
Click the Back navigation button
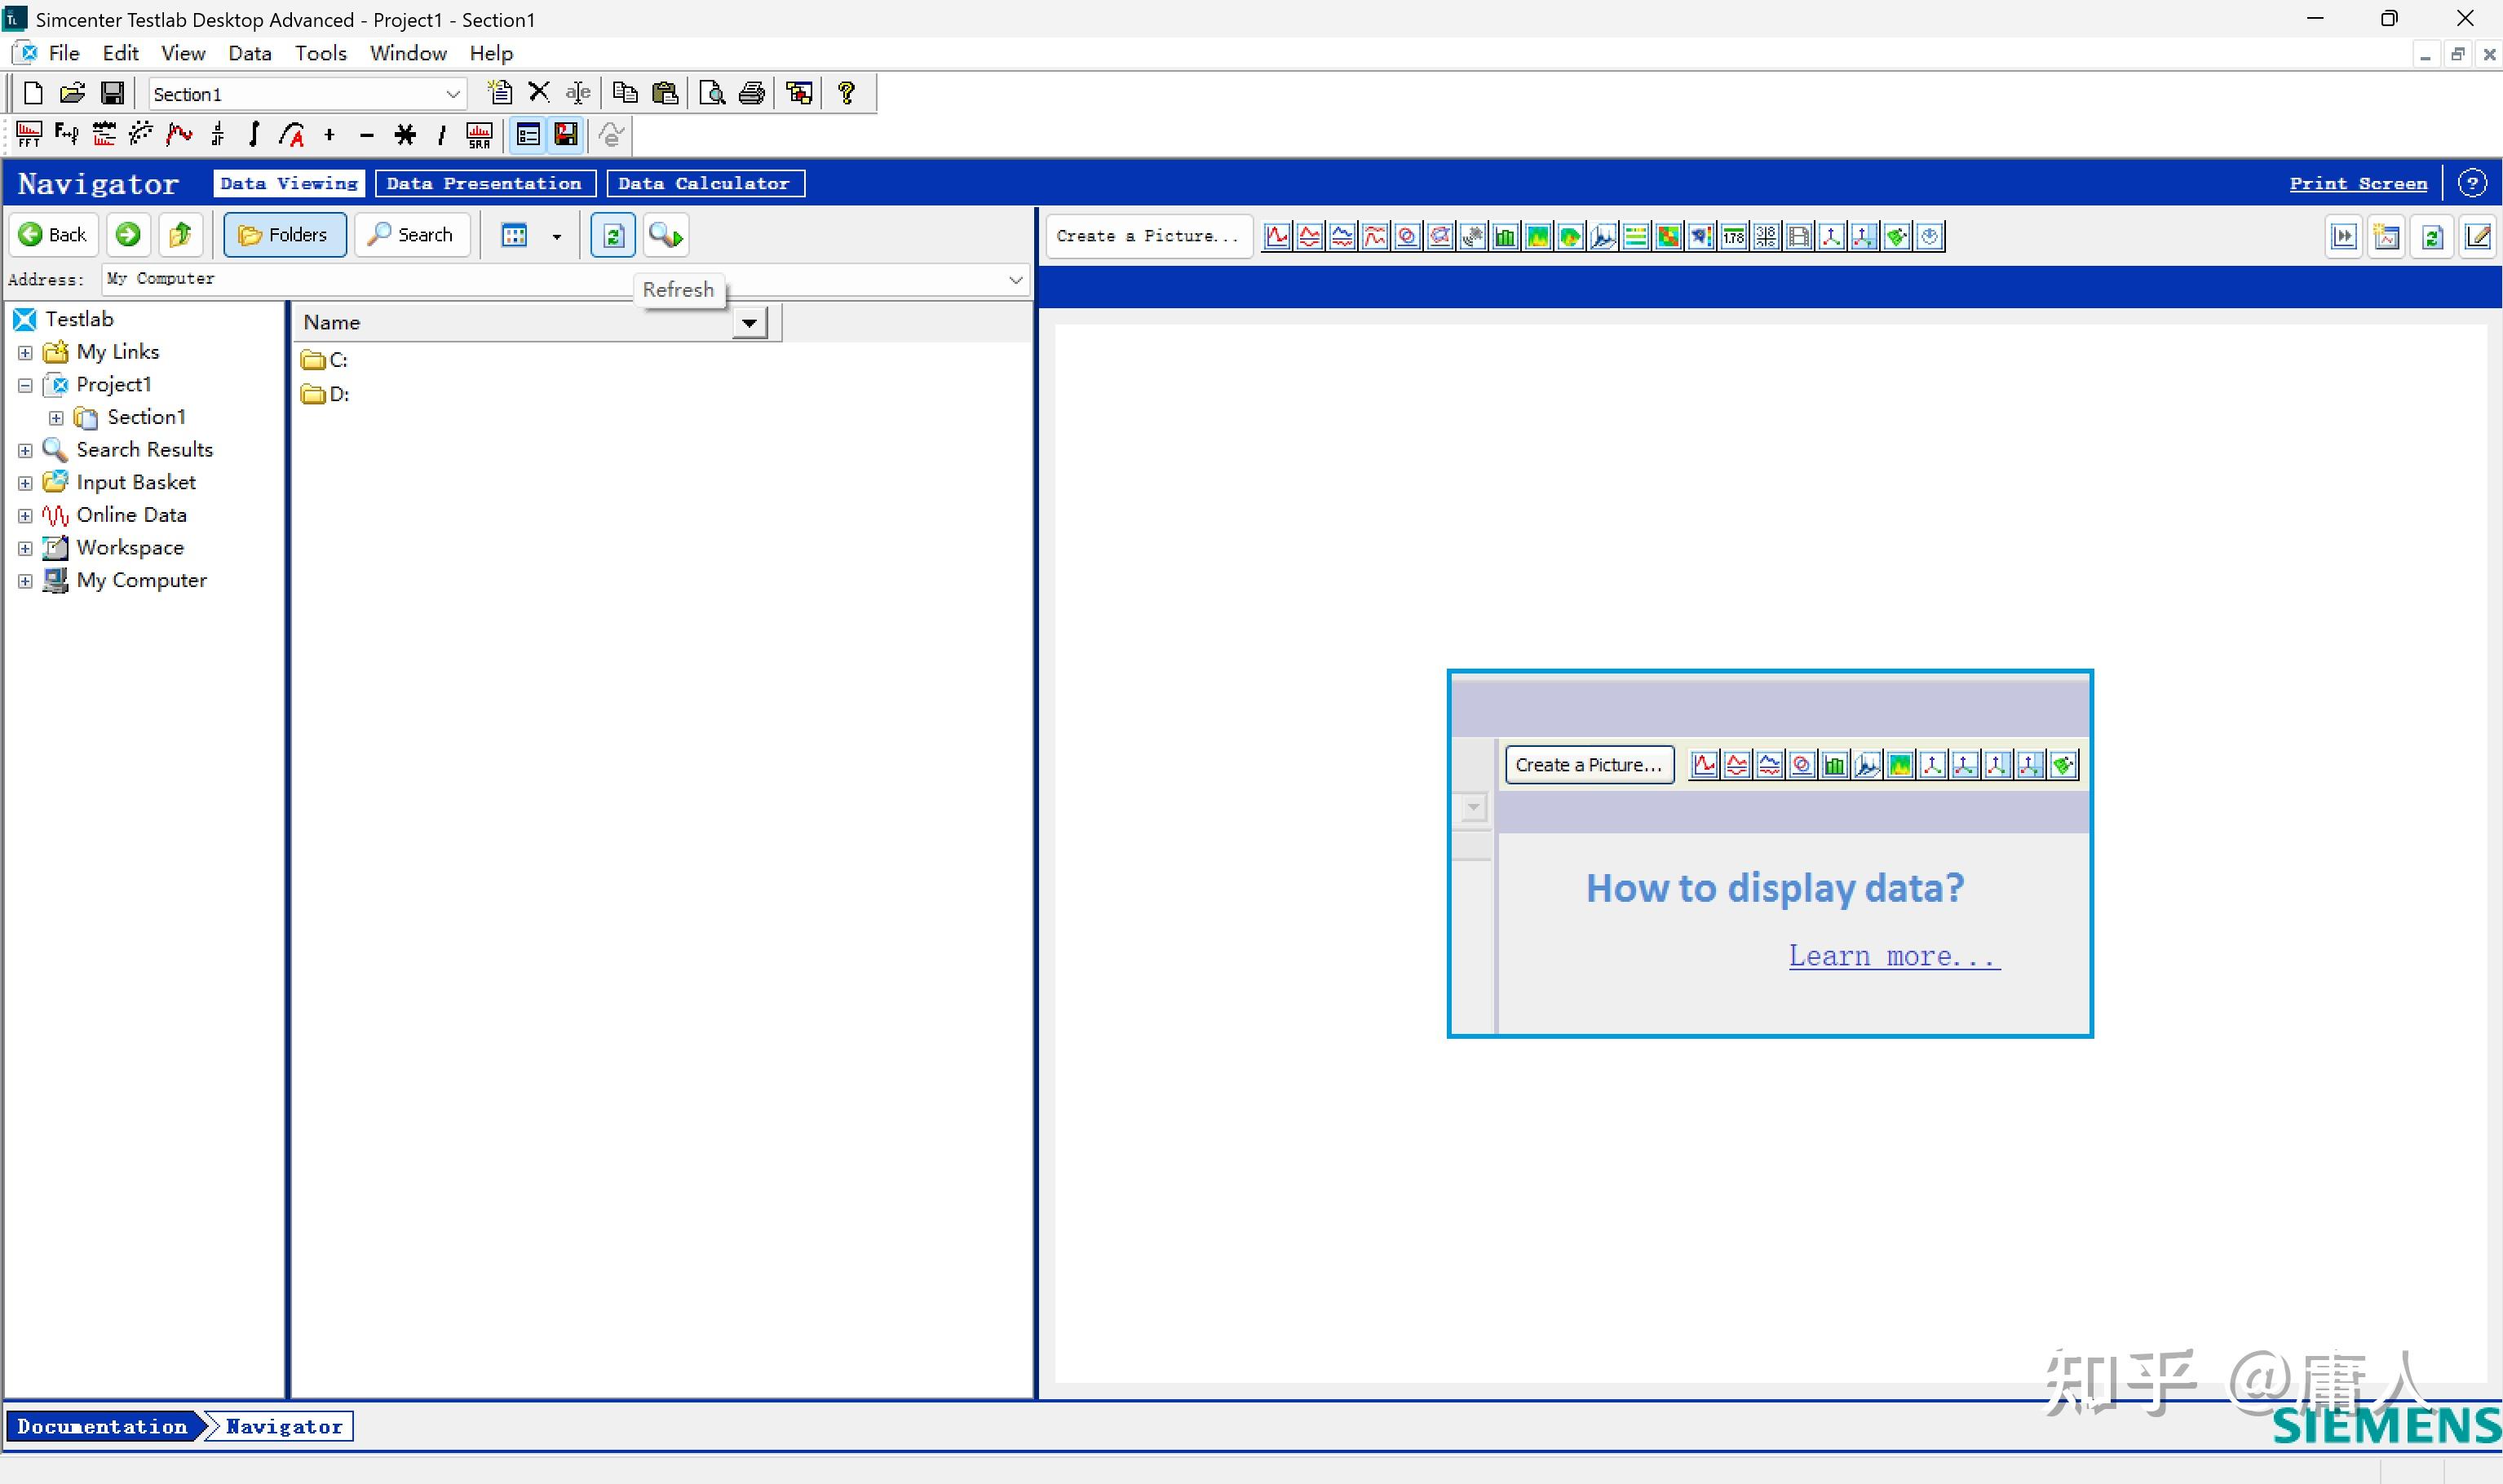[54, 234]
